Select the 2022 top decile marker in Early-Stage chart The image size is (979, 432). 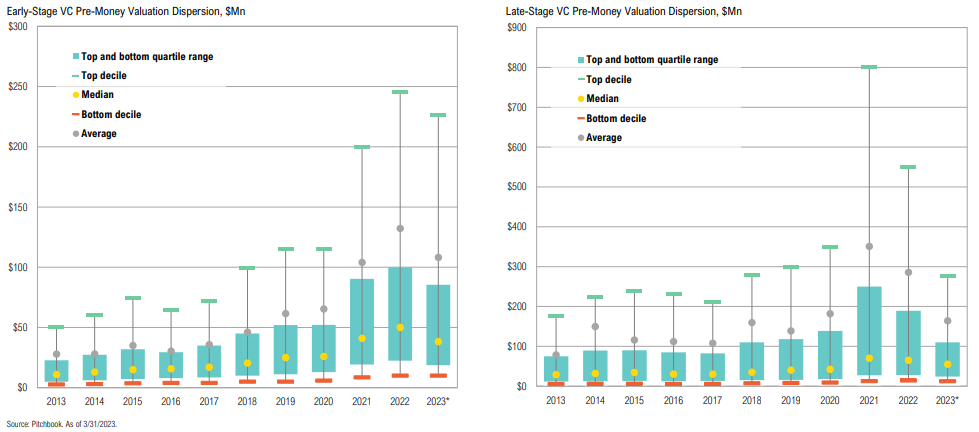(400, 92)
